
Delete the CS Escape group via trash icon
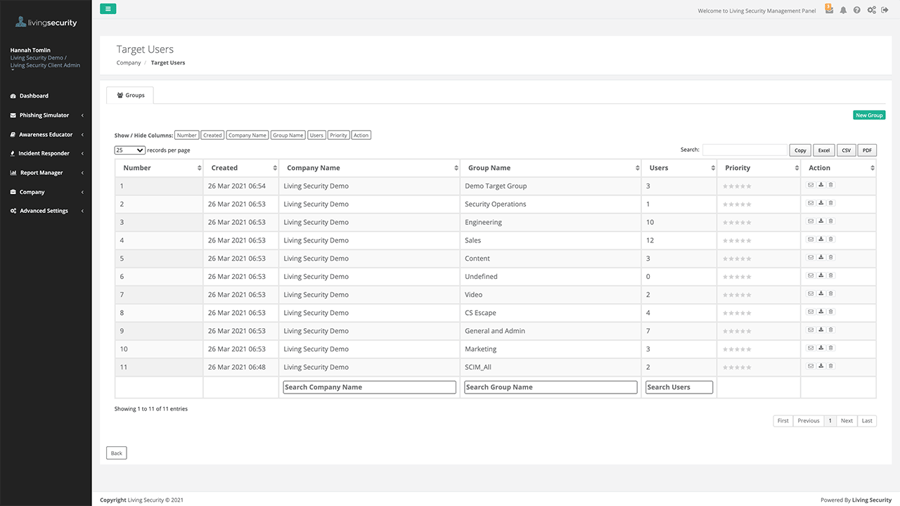point(831,312)
